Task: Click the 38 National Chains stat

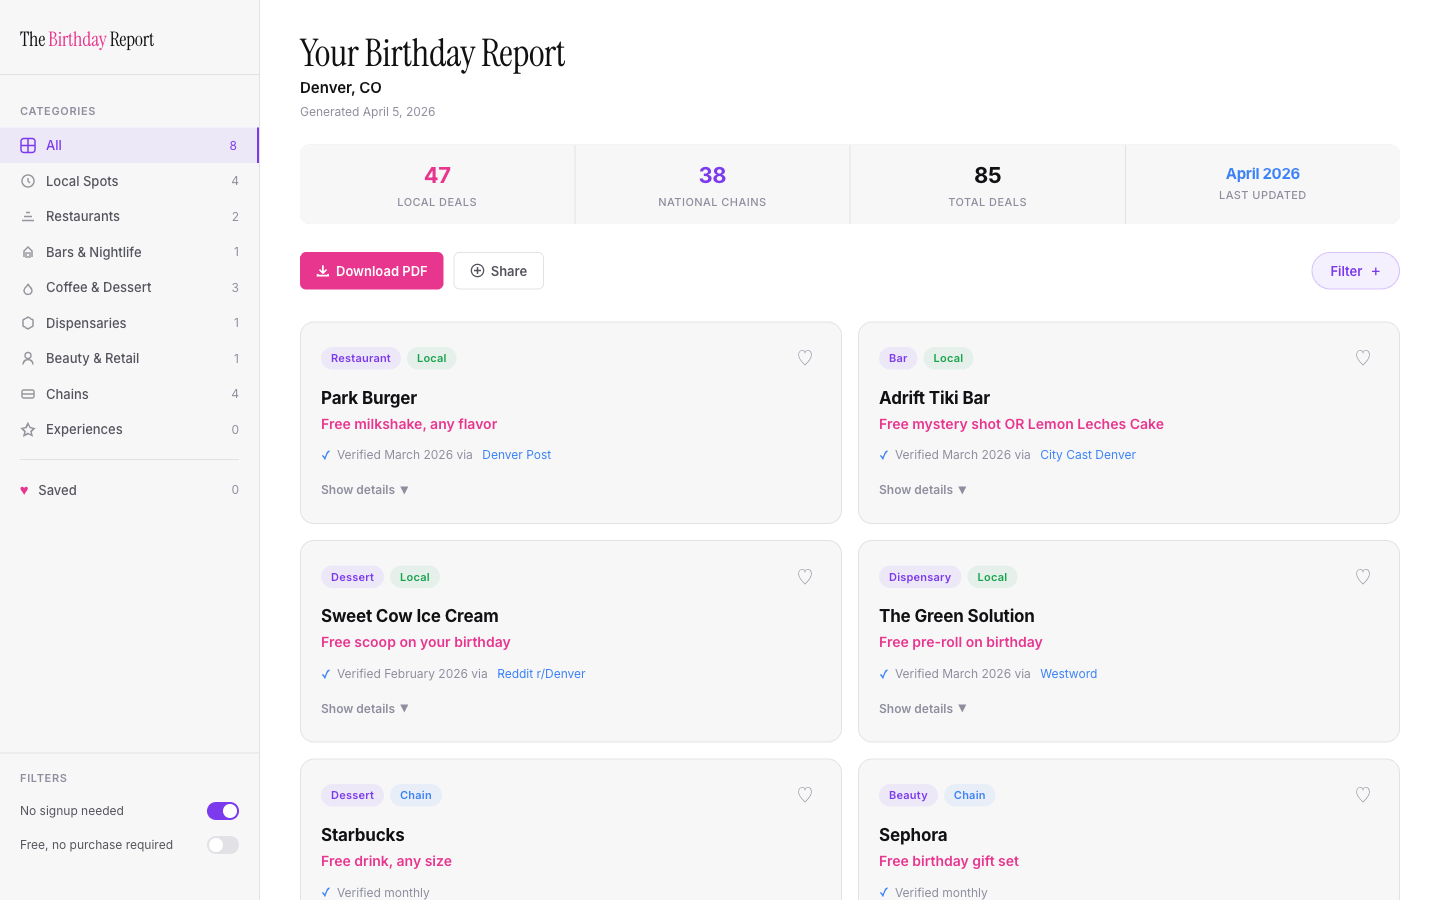Action: [712, 184]
